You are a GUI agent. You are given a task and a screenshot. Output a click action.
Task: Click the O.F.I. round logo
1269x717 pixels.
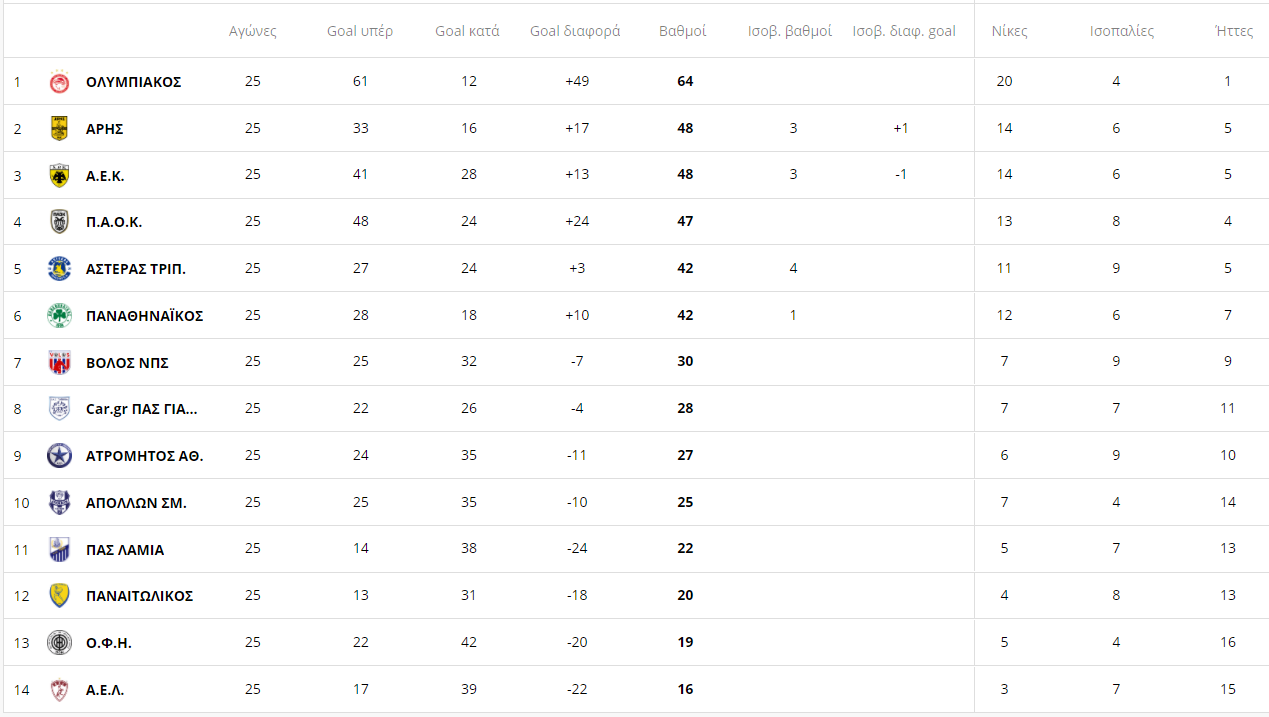[60, 643]
